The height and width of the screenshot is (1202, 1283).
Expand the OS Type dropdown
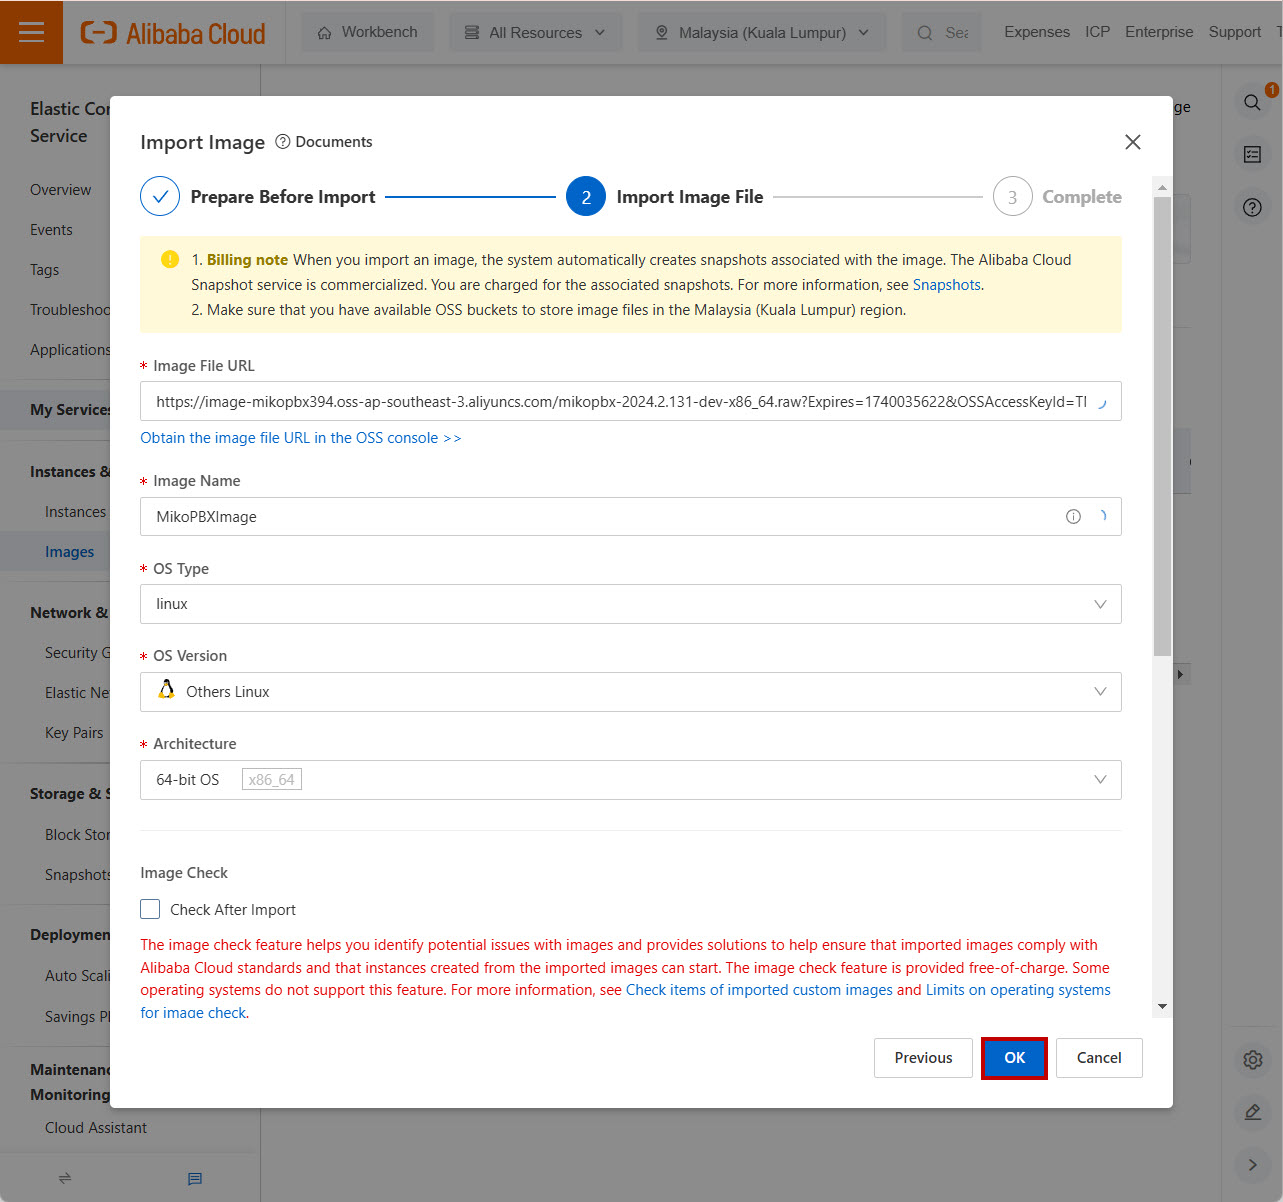[630, 604]
